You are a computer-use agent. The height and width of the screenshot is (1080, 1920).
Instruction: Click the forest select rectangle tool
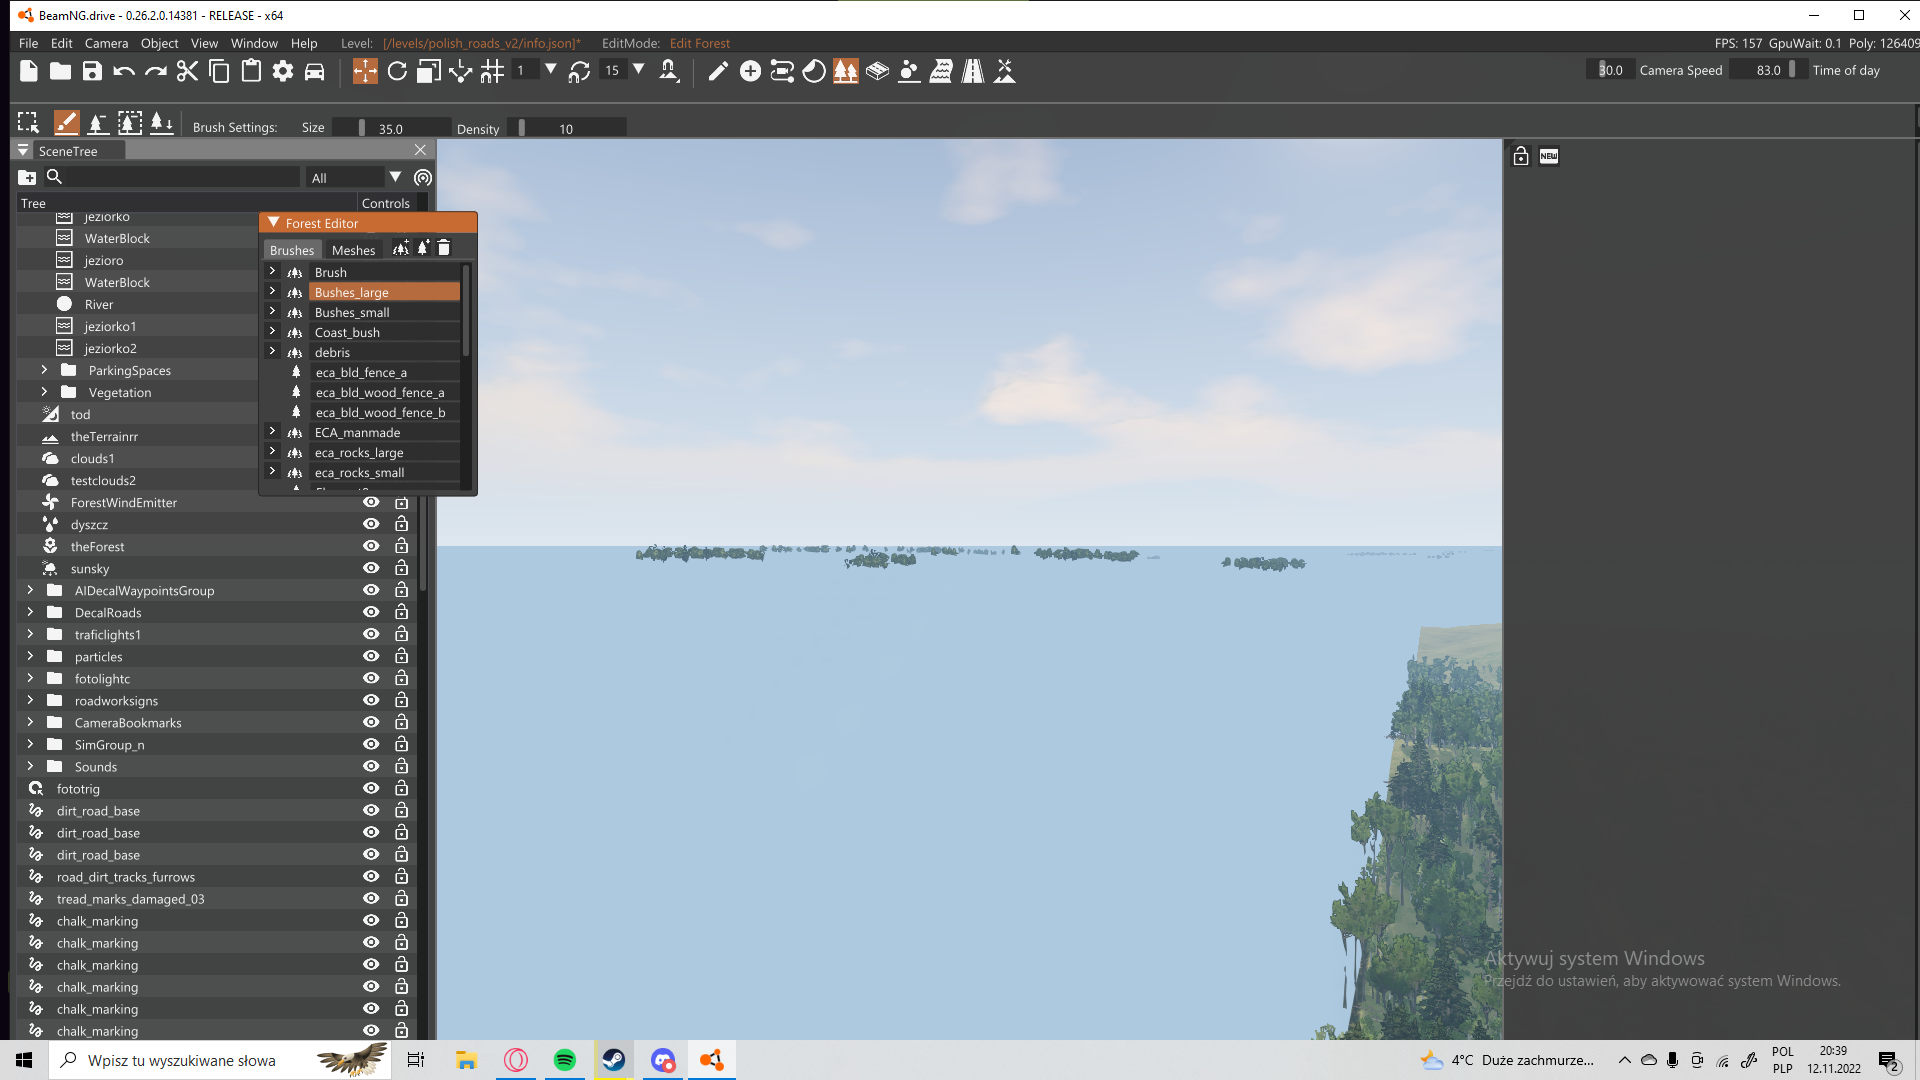(x=28, y=123)
